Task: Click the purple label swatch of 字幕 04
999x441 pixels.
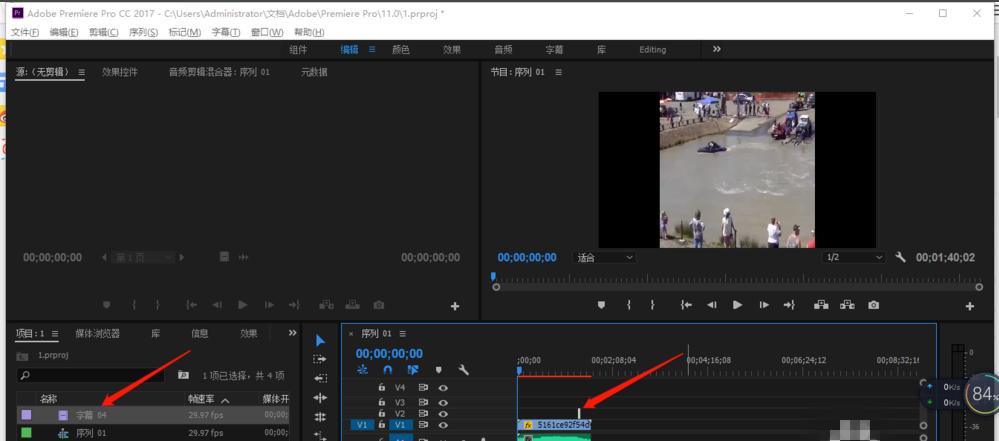Action: pos(26,414)
